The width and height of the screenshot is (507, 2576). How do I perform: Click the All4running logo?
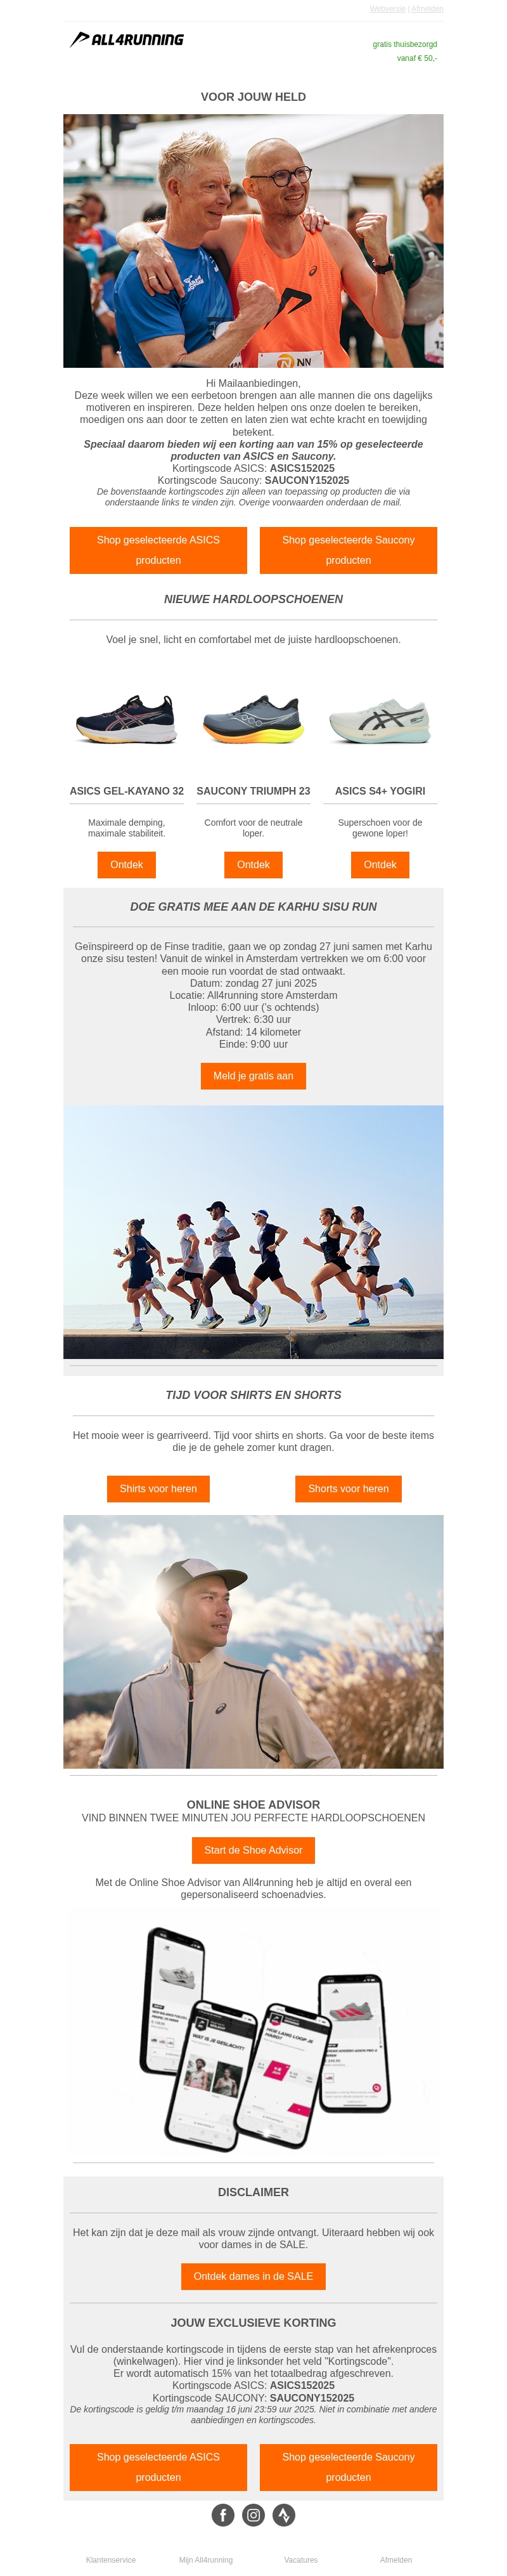(x=127, y=40)
